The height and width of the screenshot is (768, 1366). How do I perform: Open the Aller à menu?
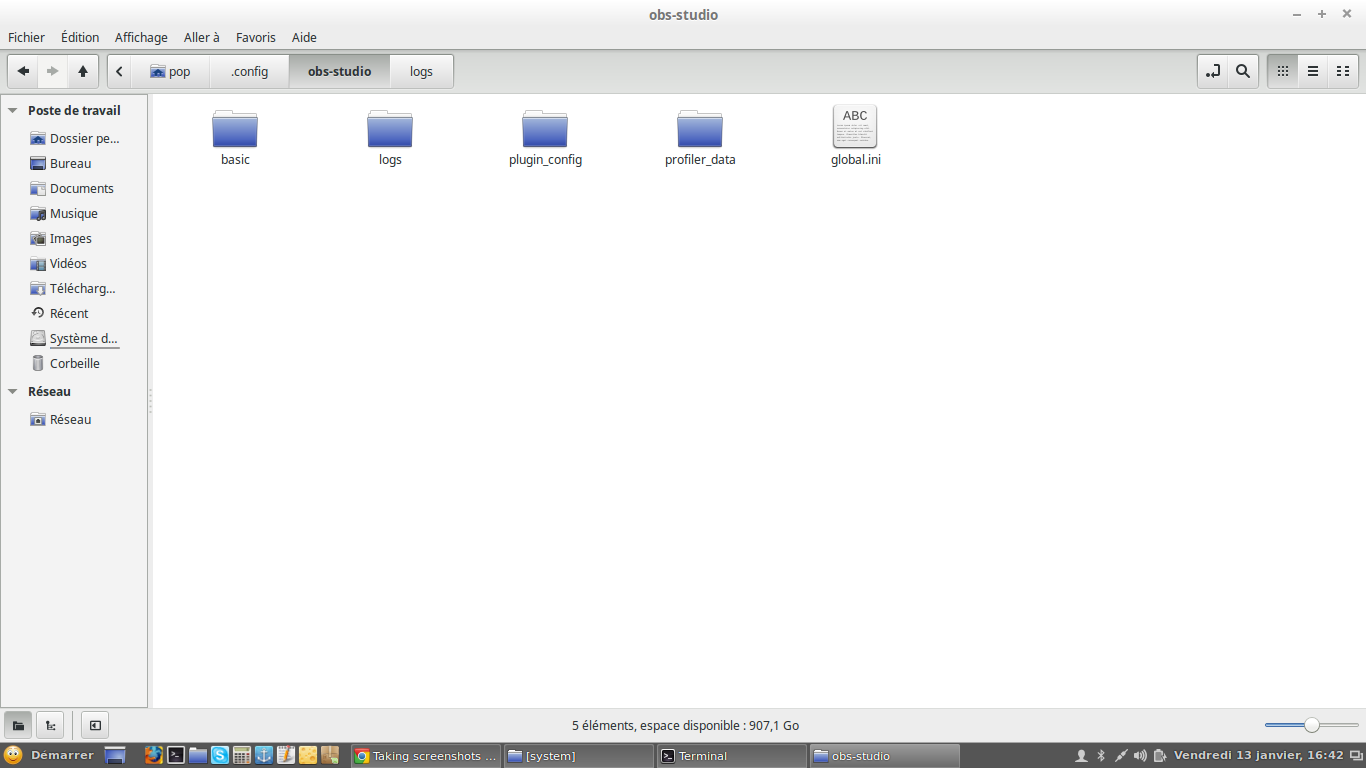click(202, 37)
